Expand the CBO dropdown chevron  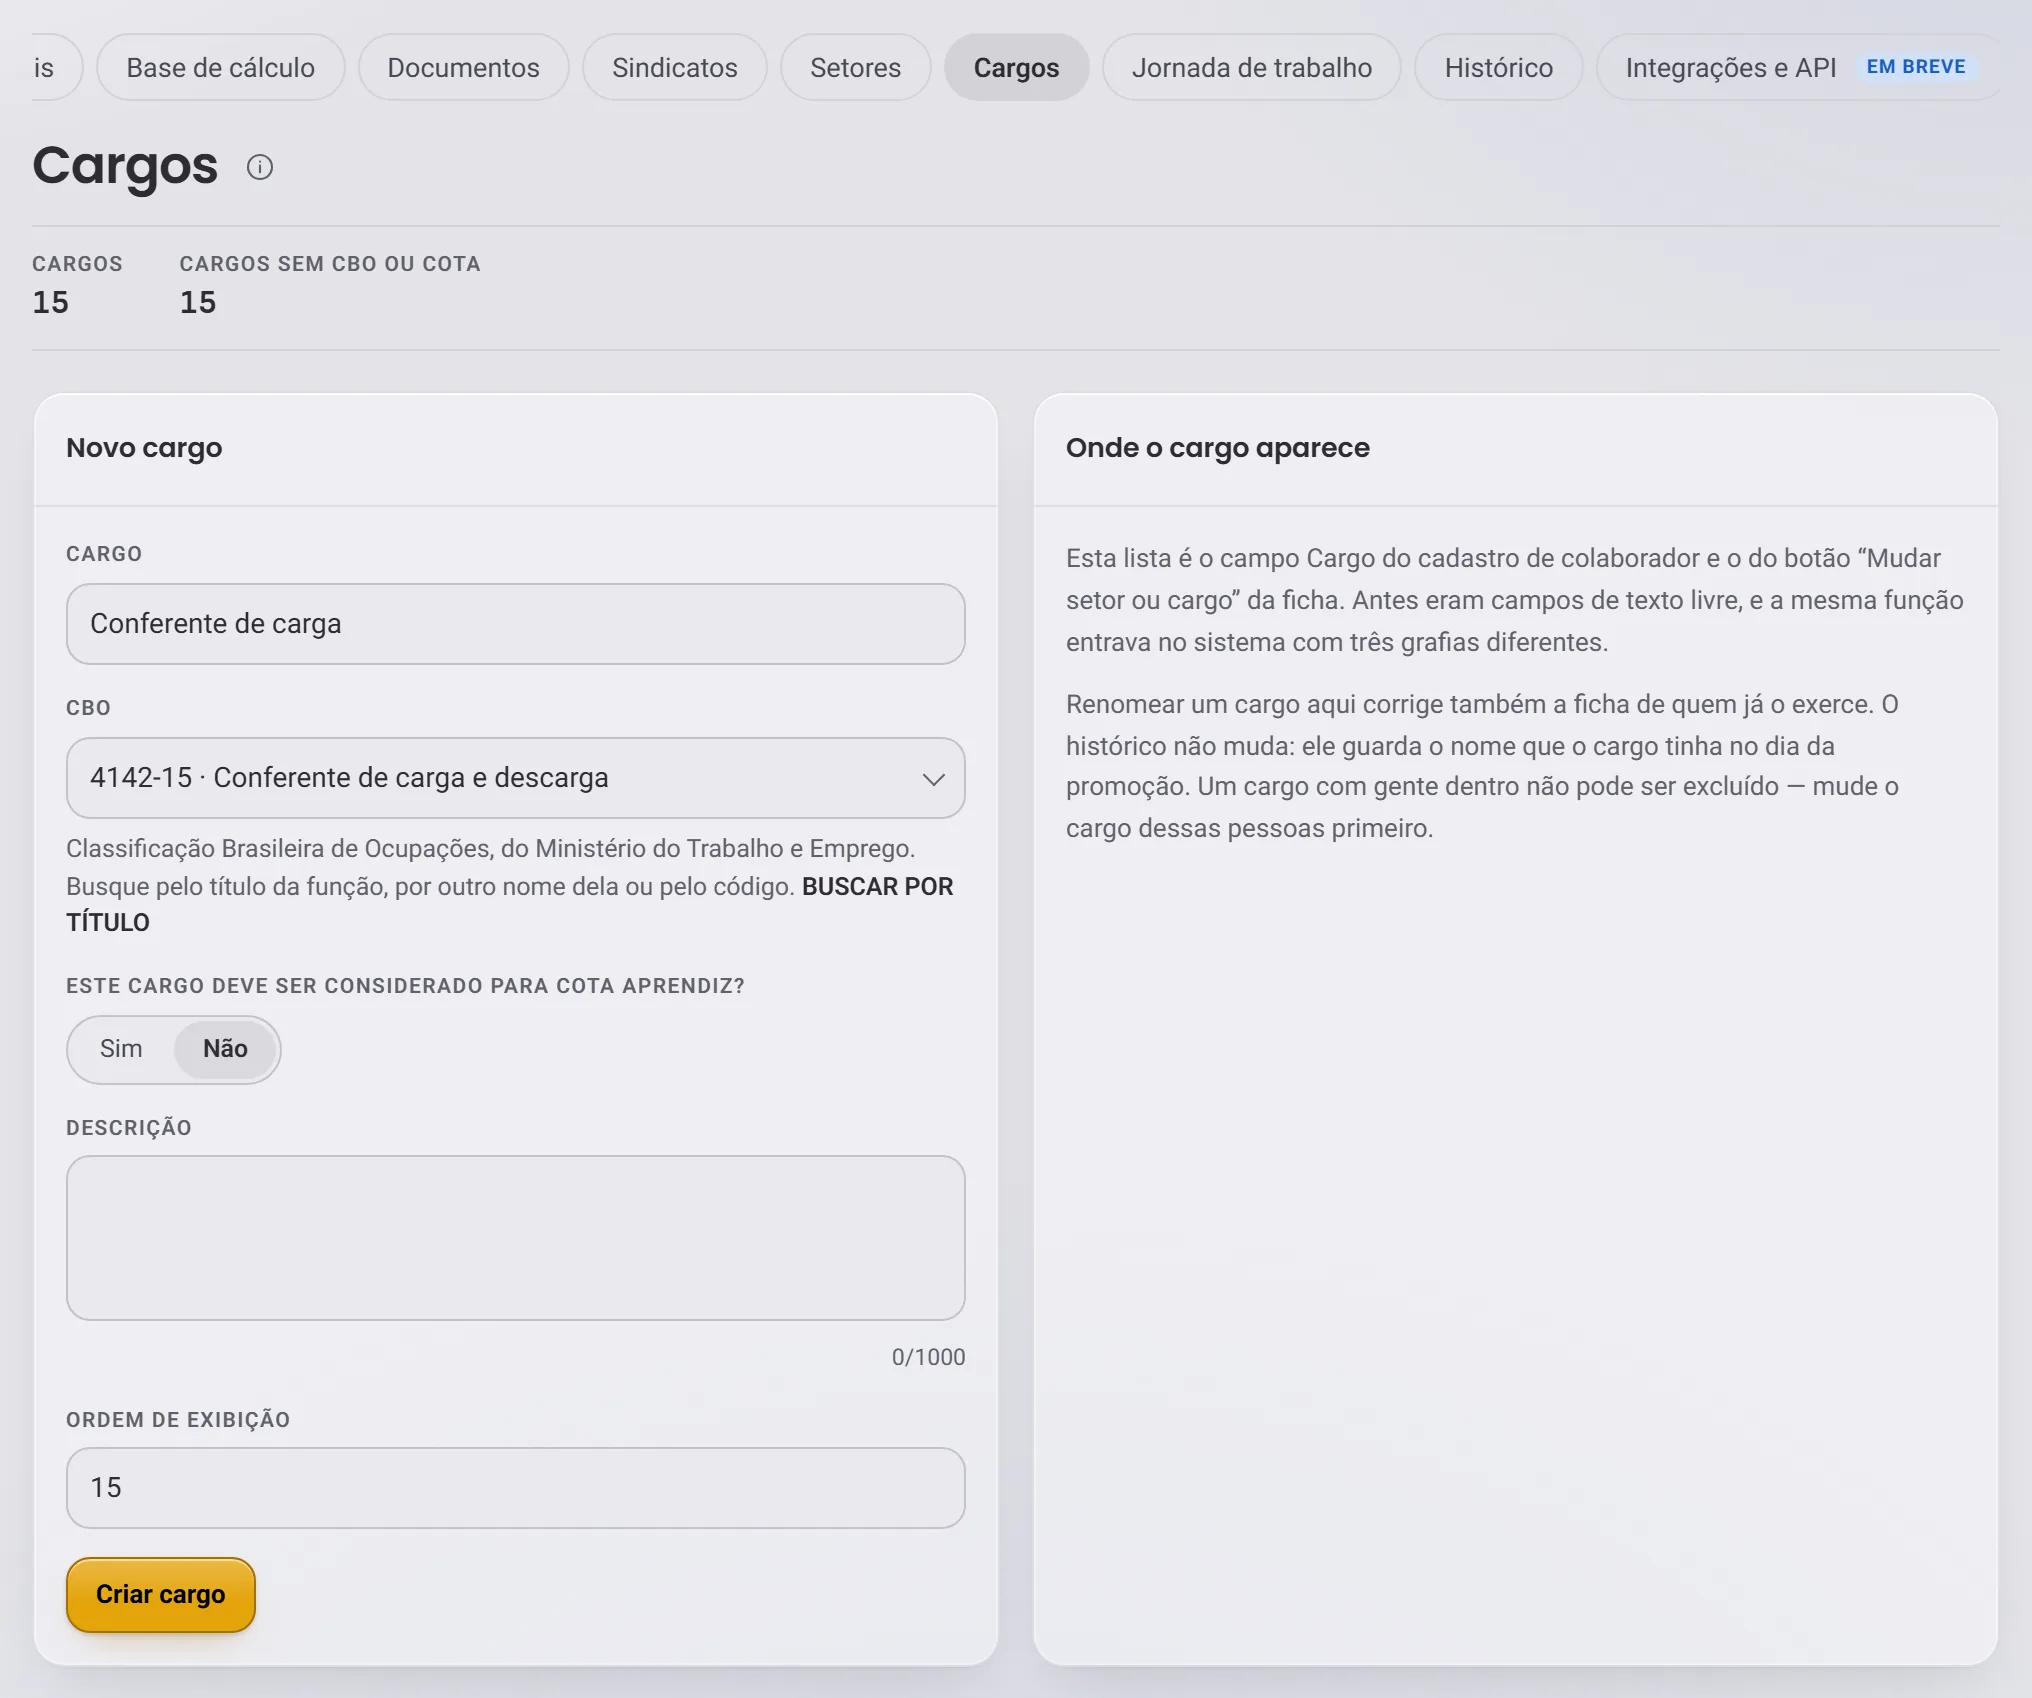pos(933,779)
